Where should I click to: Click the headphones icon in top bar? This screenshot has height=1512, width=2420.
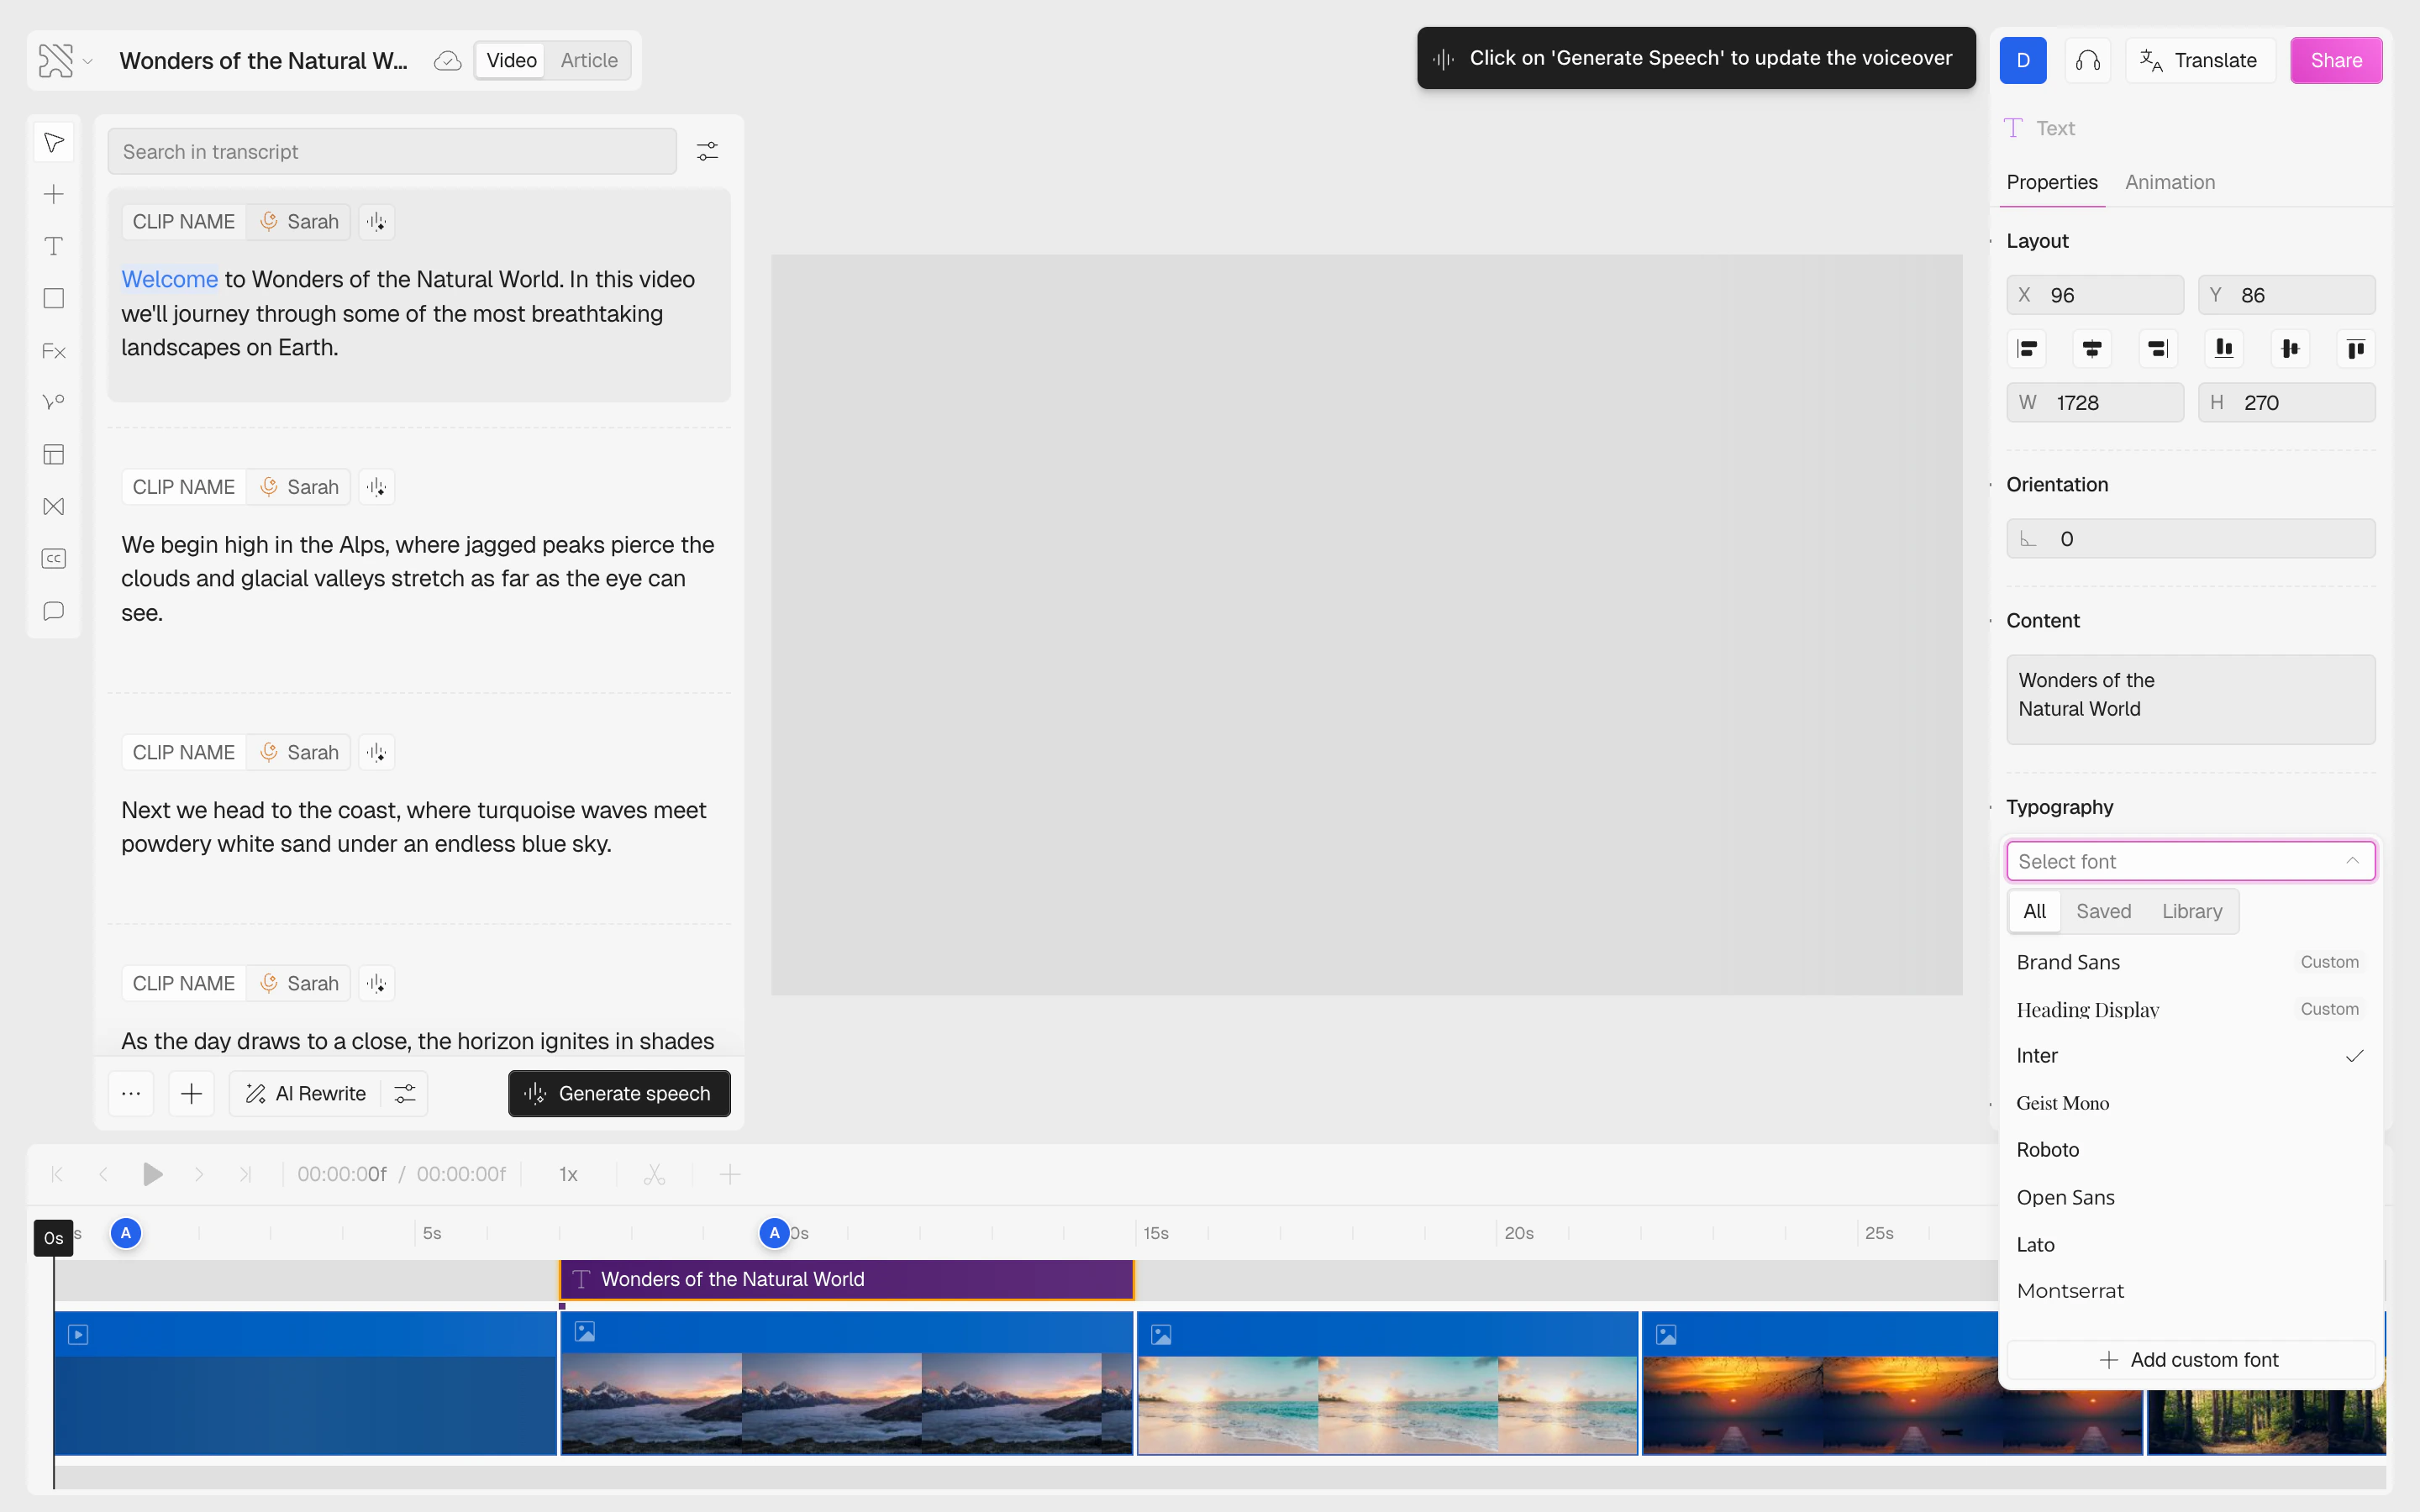[2087, 60]
